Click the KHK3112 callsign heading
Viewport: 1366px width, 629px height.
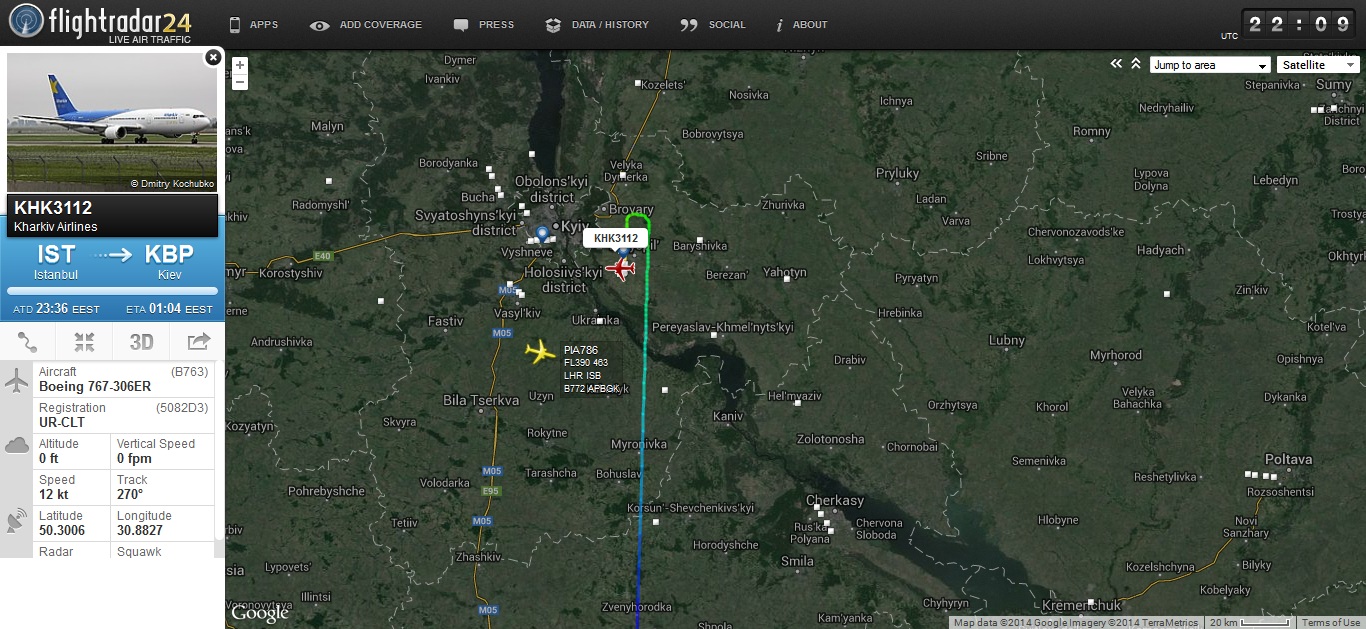(53, 208)
